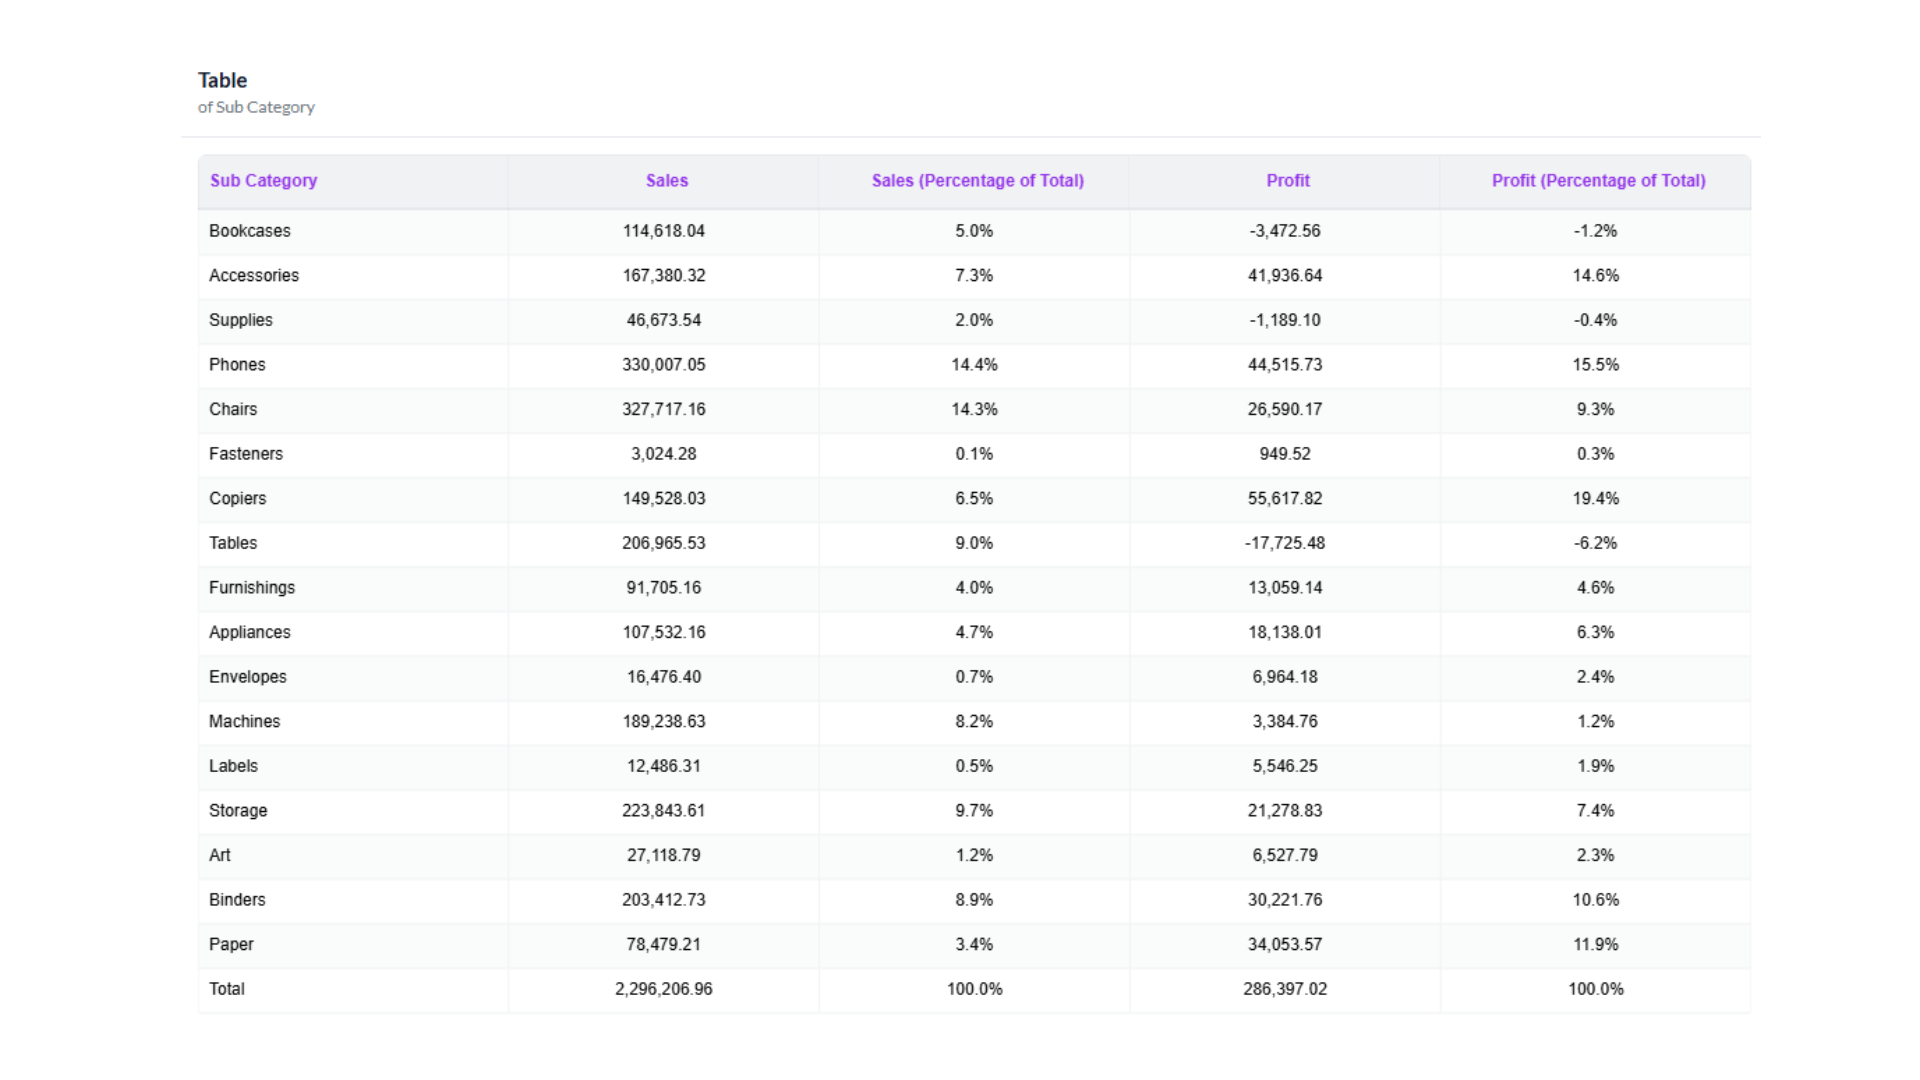Click the sales value 114,618.04
The height and width of the screenshot is (1080, 1920).
coord(664,231)
